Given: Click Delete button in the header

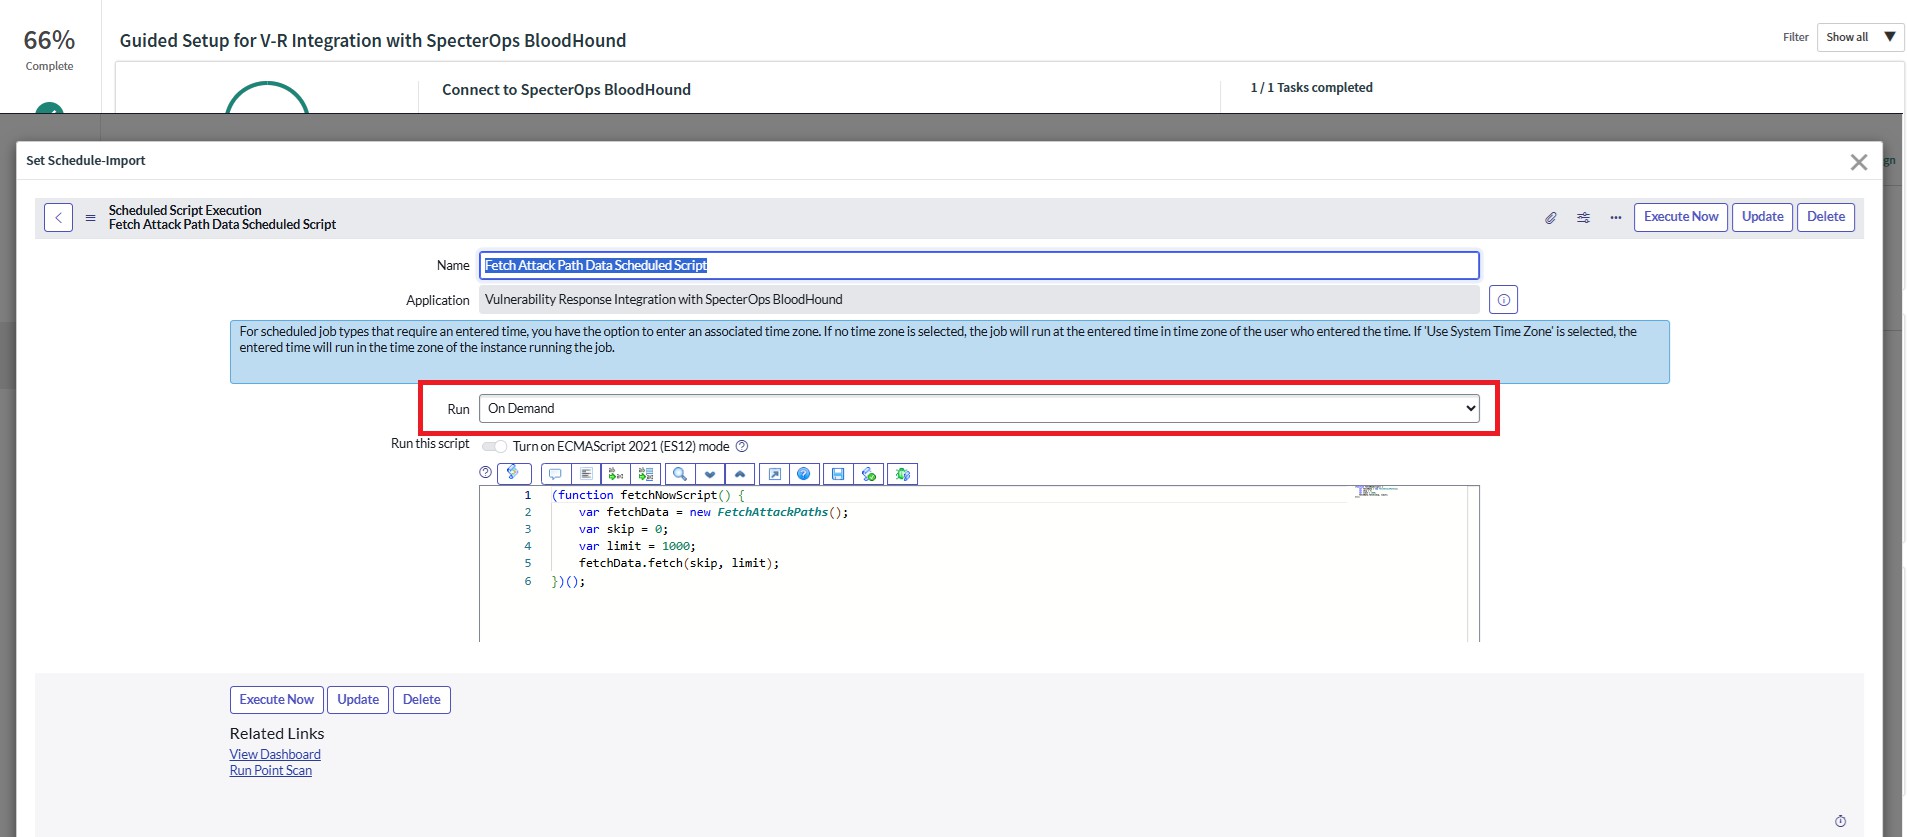Looking at the screenshot, I should coord(1825,217).
